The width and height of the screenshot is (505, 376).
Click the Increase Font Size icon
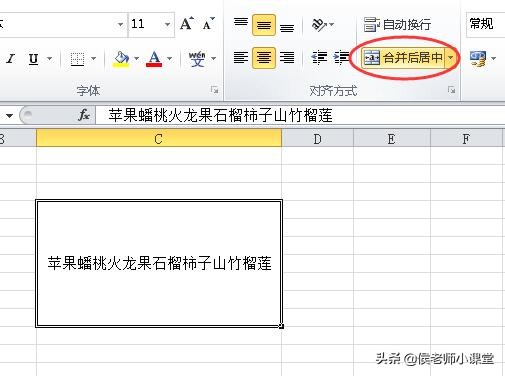(187, 24)
